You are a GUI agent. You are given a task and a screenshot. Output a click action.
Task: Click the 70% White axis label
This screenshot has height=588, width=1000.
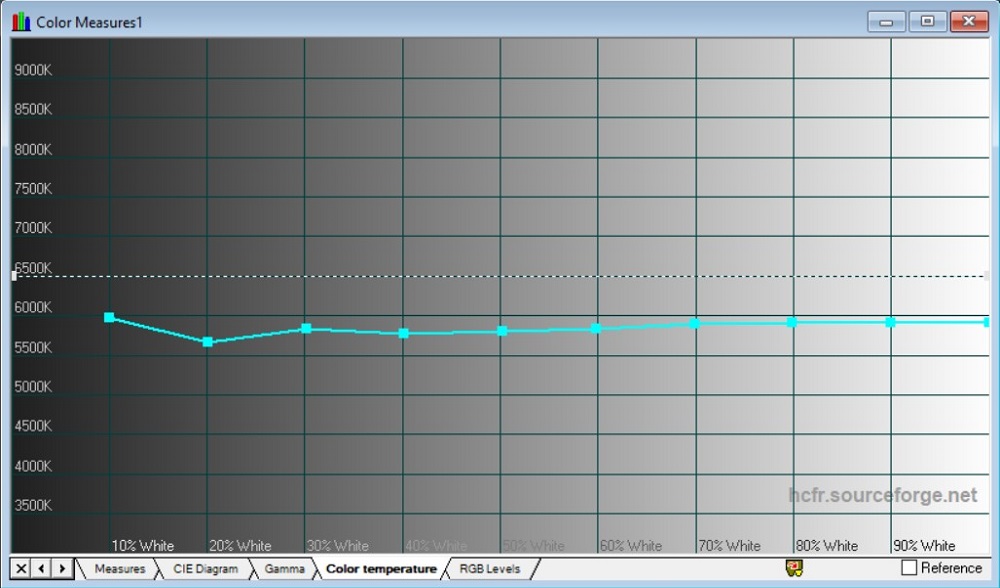coord(730,546)
